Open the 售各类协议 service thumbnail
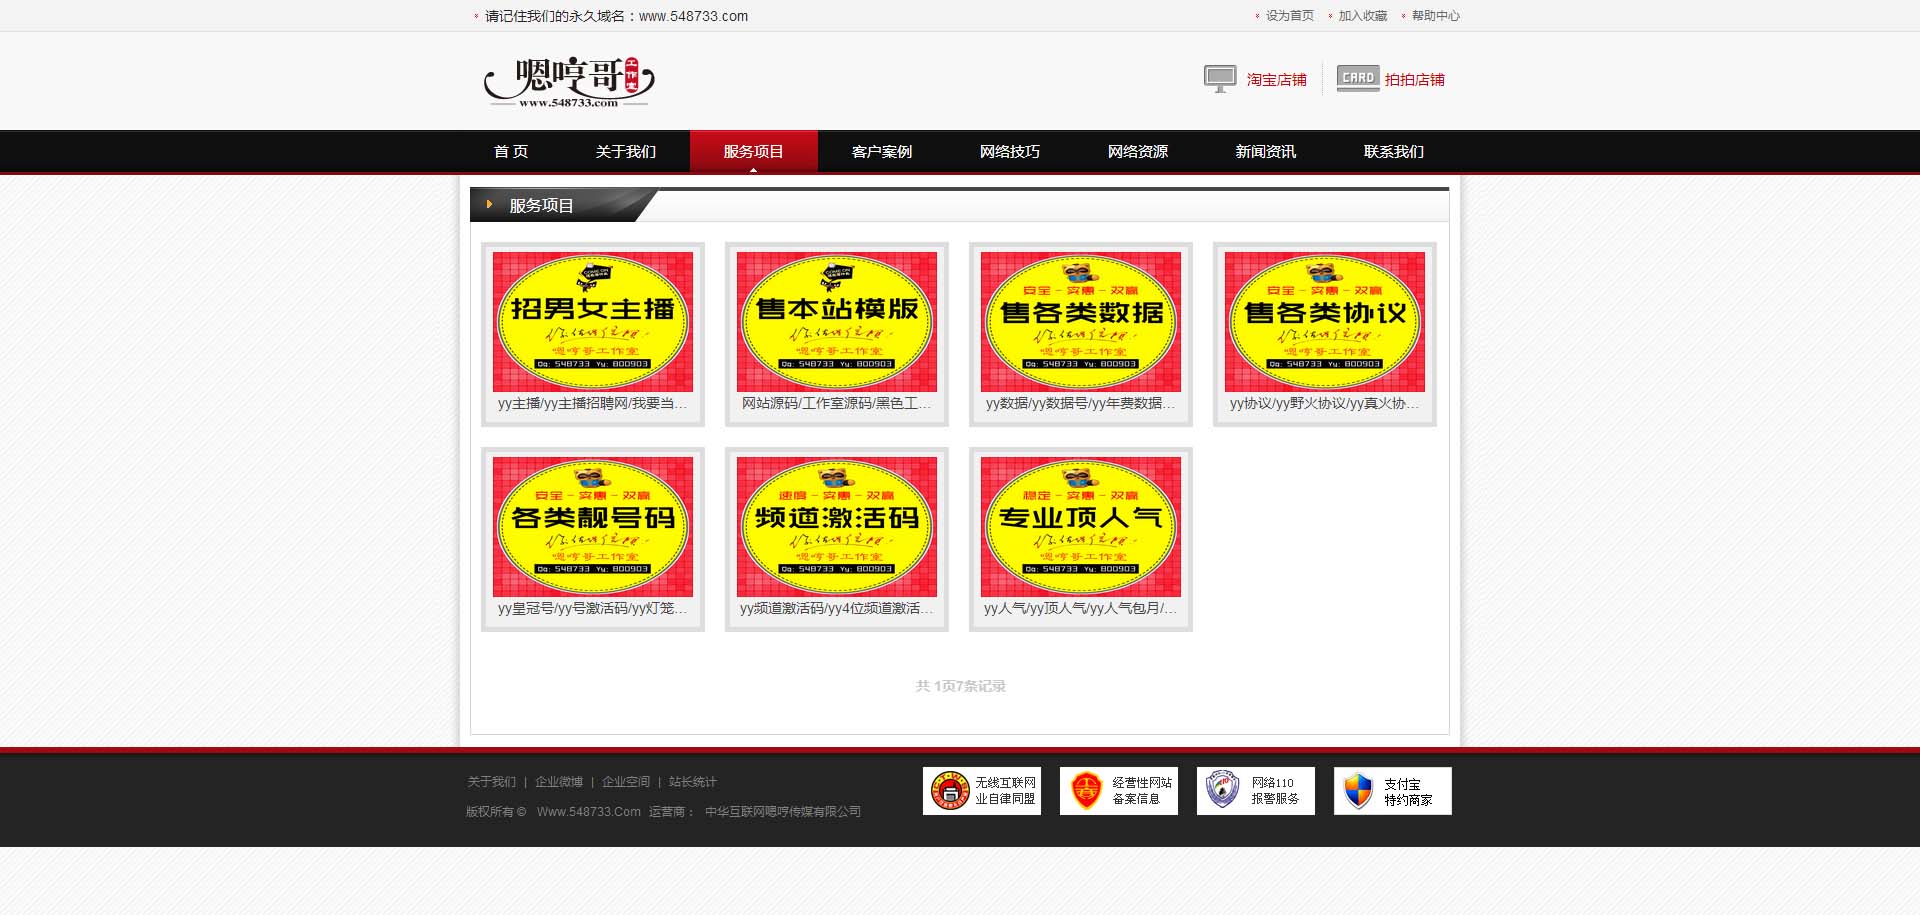Image resolution: width=1920 pixels, height=915 pixels. coord(1325,322)
